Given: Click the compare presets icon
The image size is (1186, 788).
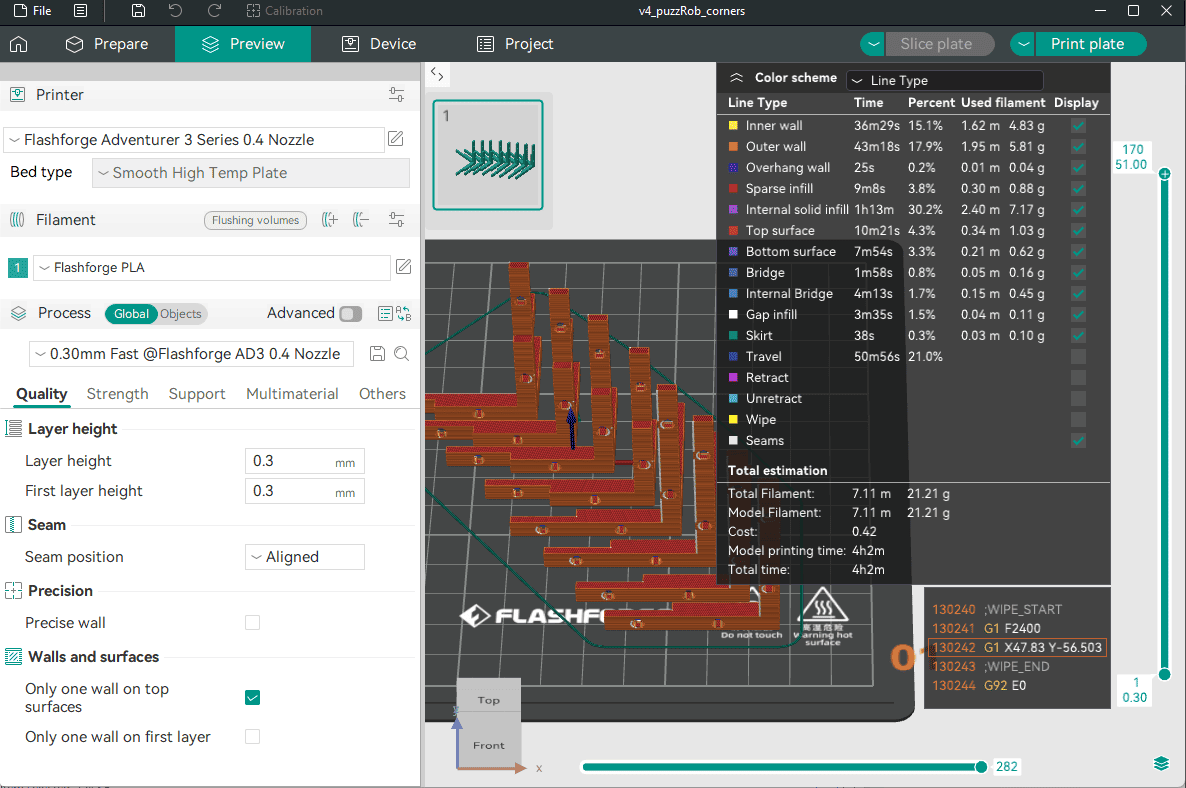Looking at the screenshot, I should coord(404,314).
